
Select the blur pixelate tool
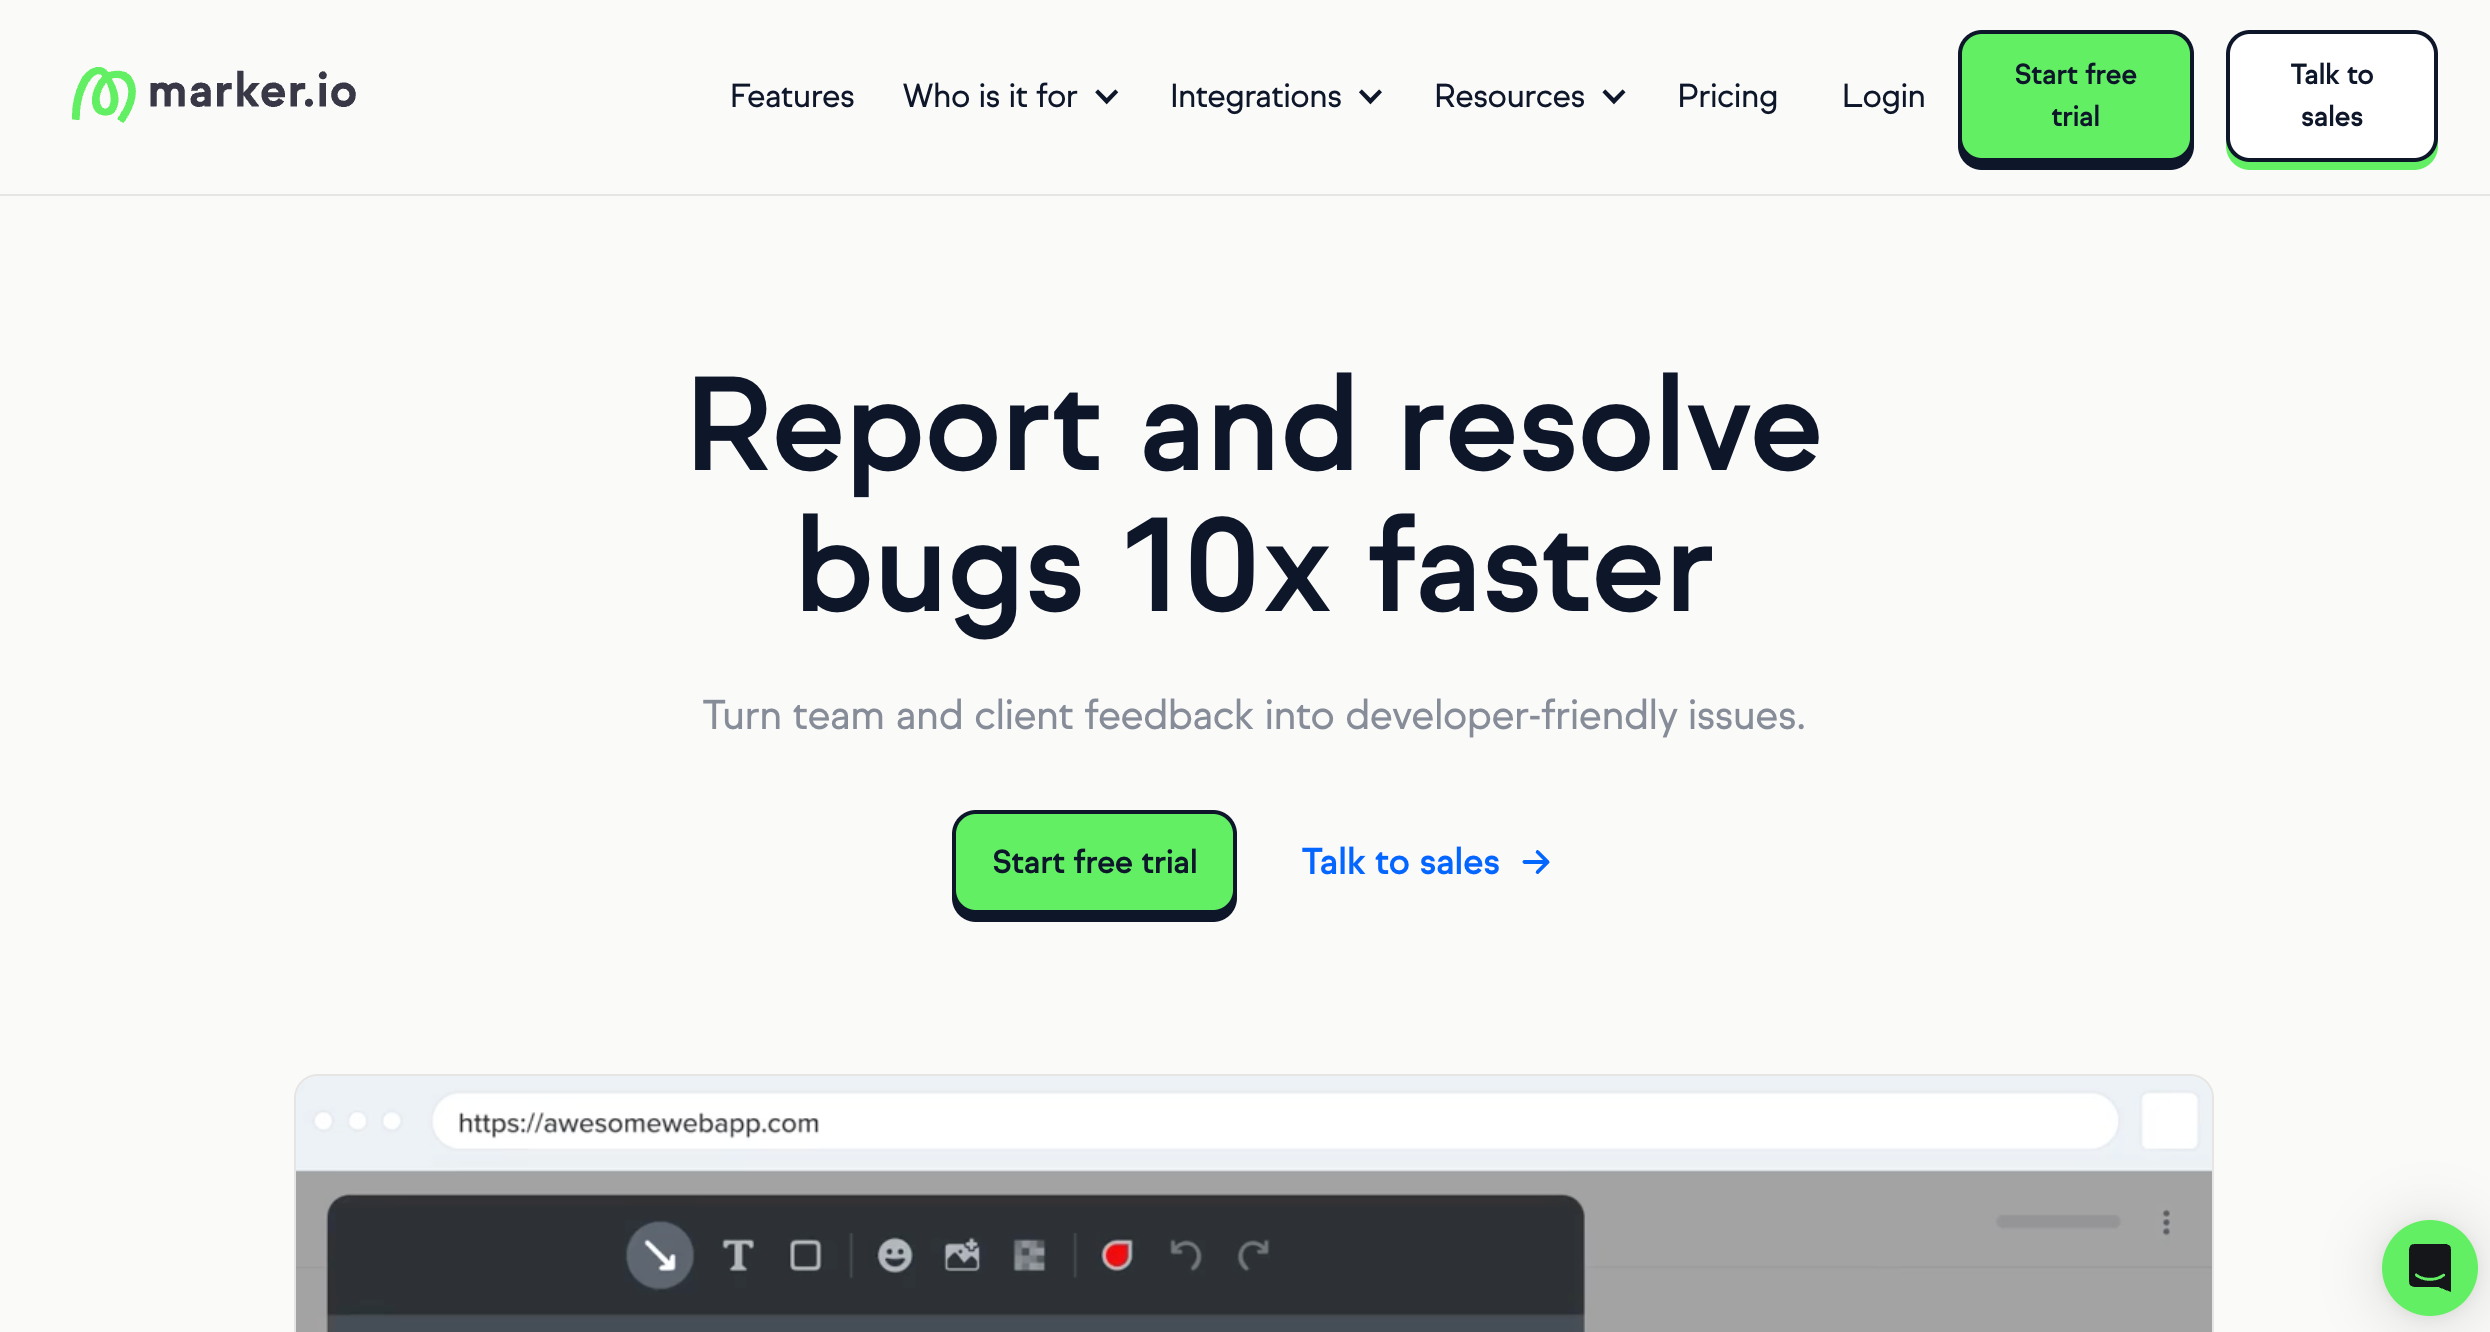[1029, 1255]
